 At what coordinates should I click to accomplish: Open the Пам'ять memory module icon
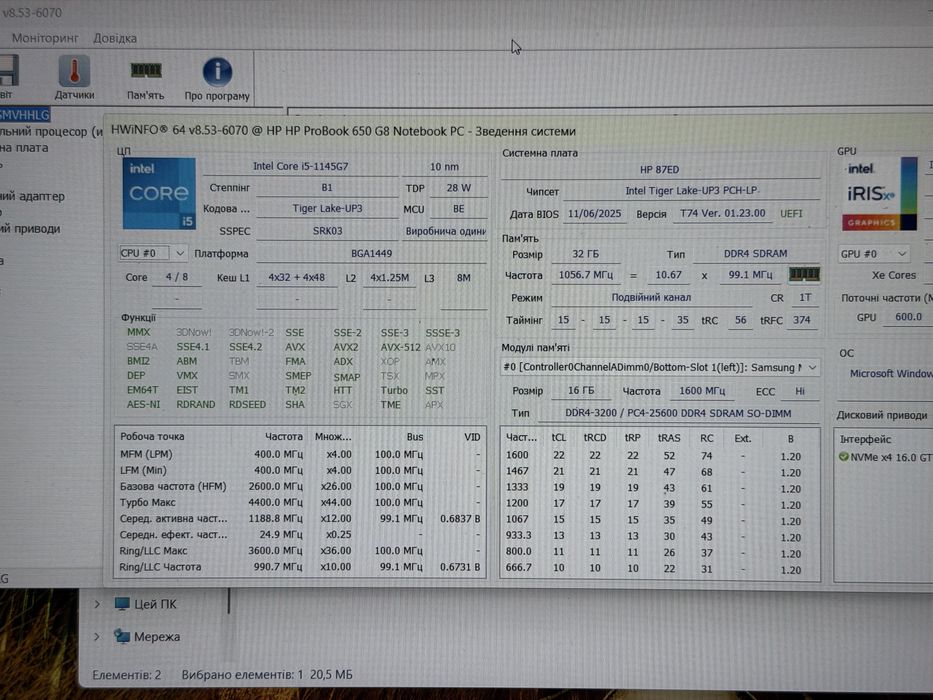point(146,71)
